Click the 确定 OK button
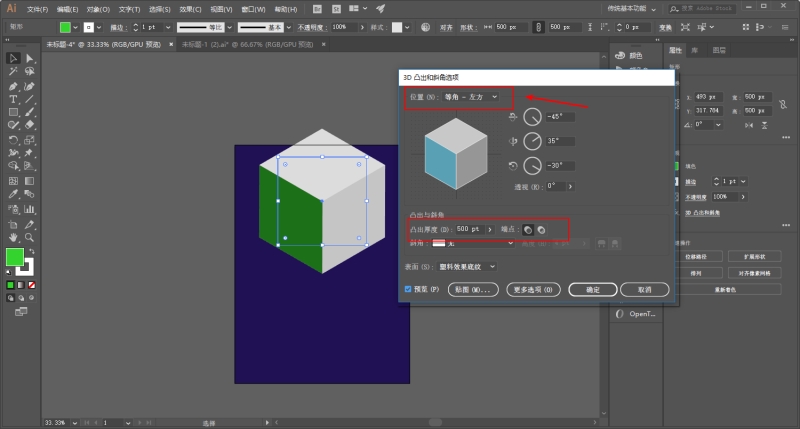This screenshot has width=800, height=429. (593, 290)
